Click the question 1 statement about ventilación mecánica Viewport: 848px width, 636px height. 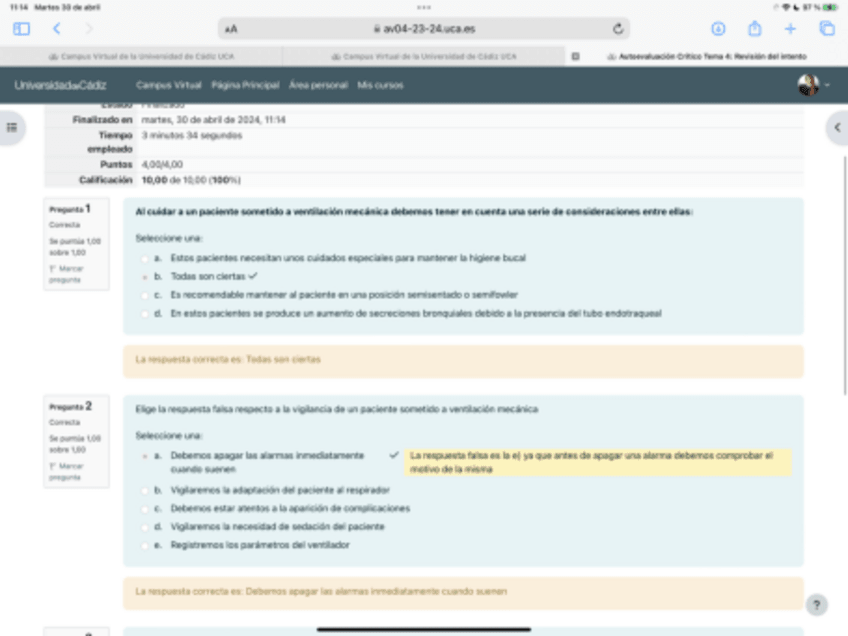[414, 212]
